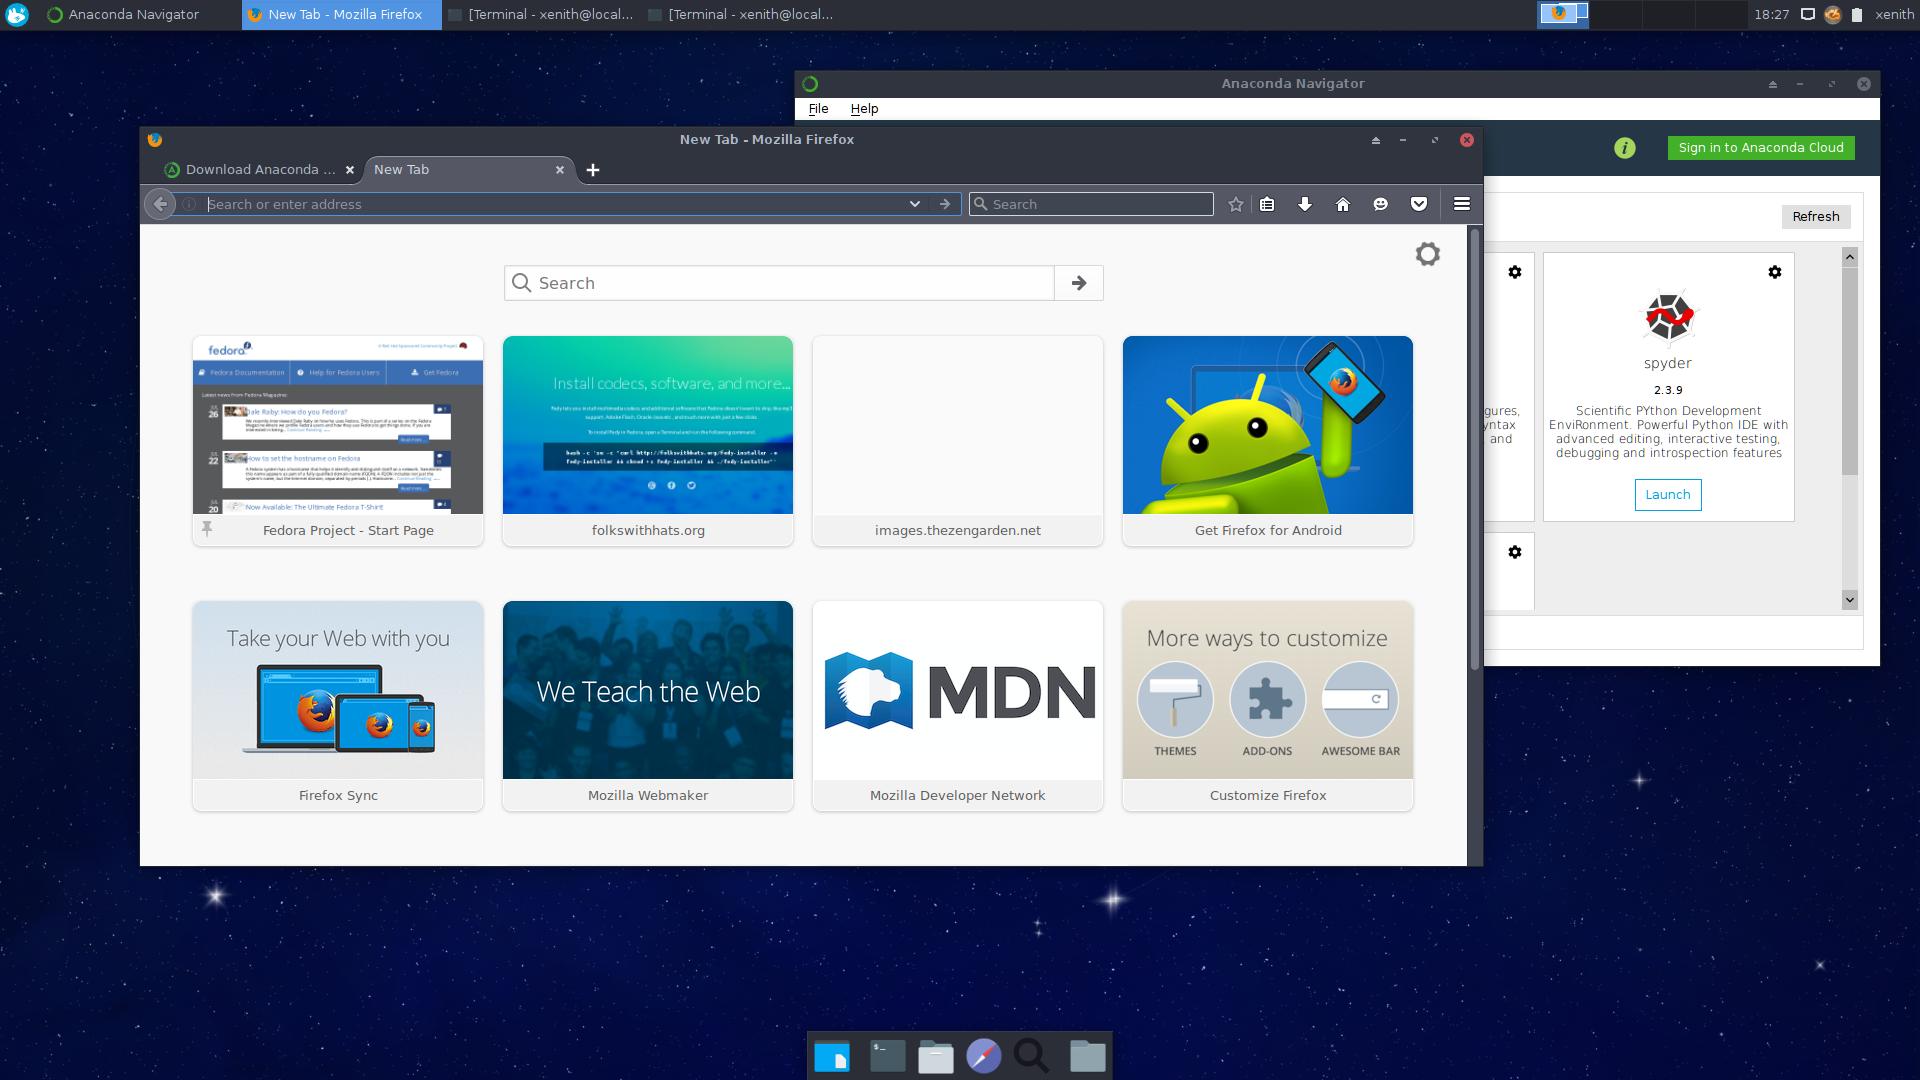Screen dimensions: 1920x1080
Task: Click the clock showing 18:27
Action: click(x=1771, y=15)
